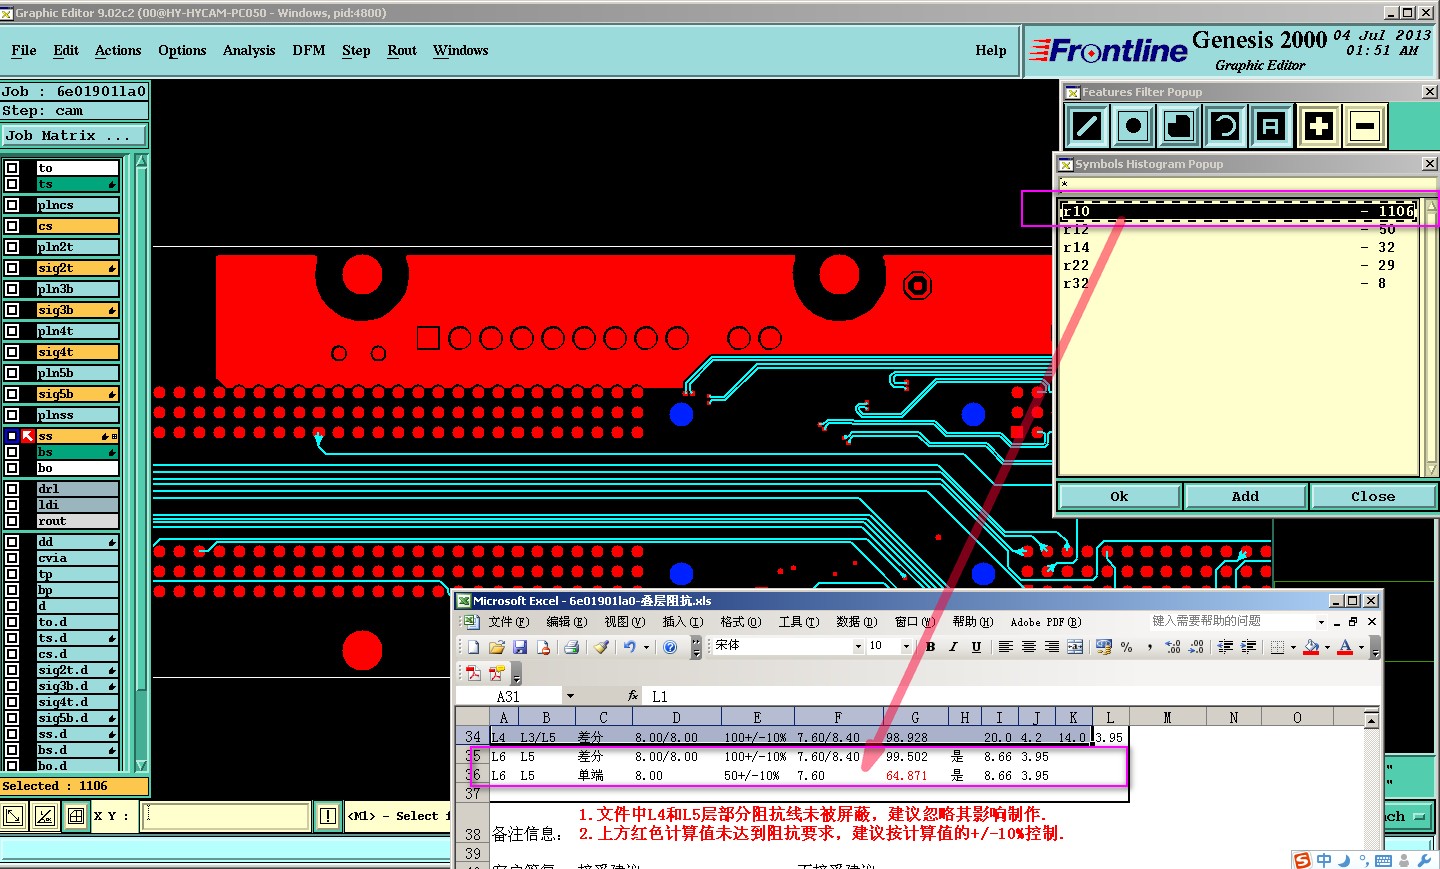Click Excel Undo icon
Image resolution: width=1440 pixels, height=869 pixels.
(x=630, y=647)
